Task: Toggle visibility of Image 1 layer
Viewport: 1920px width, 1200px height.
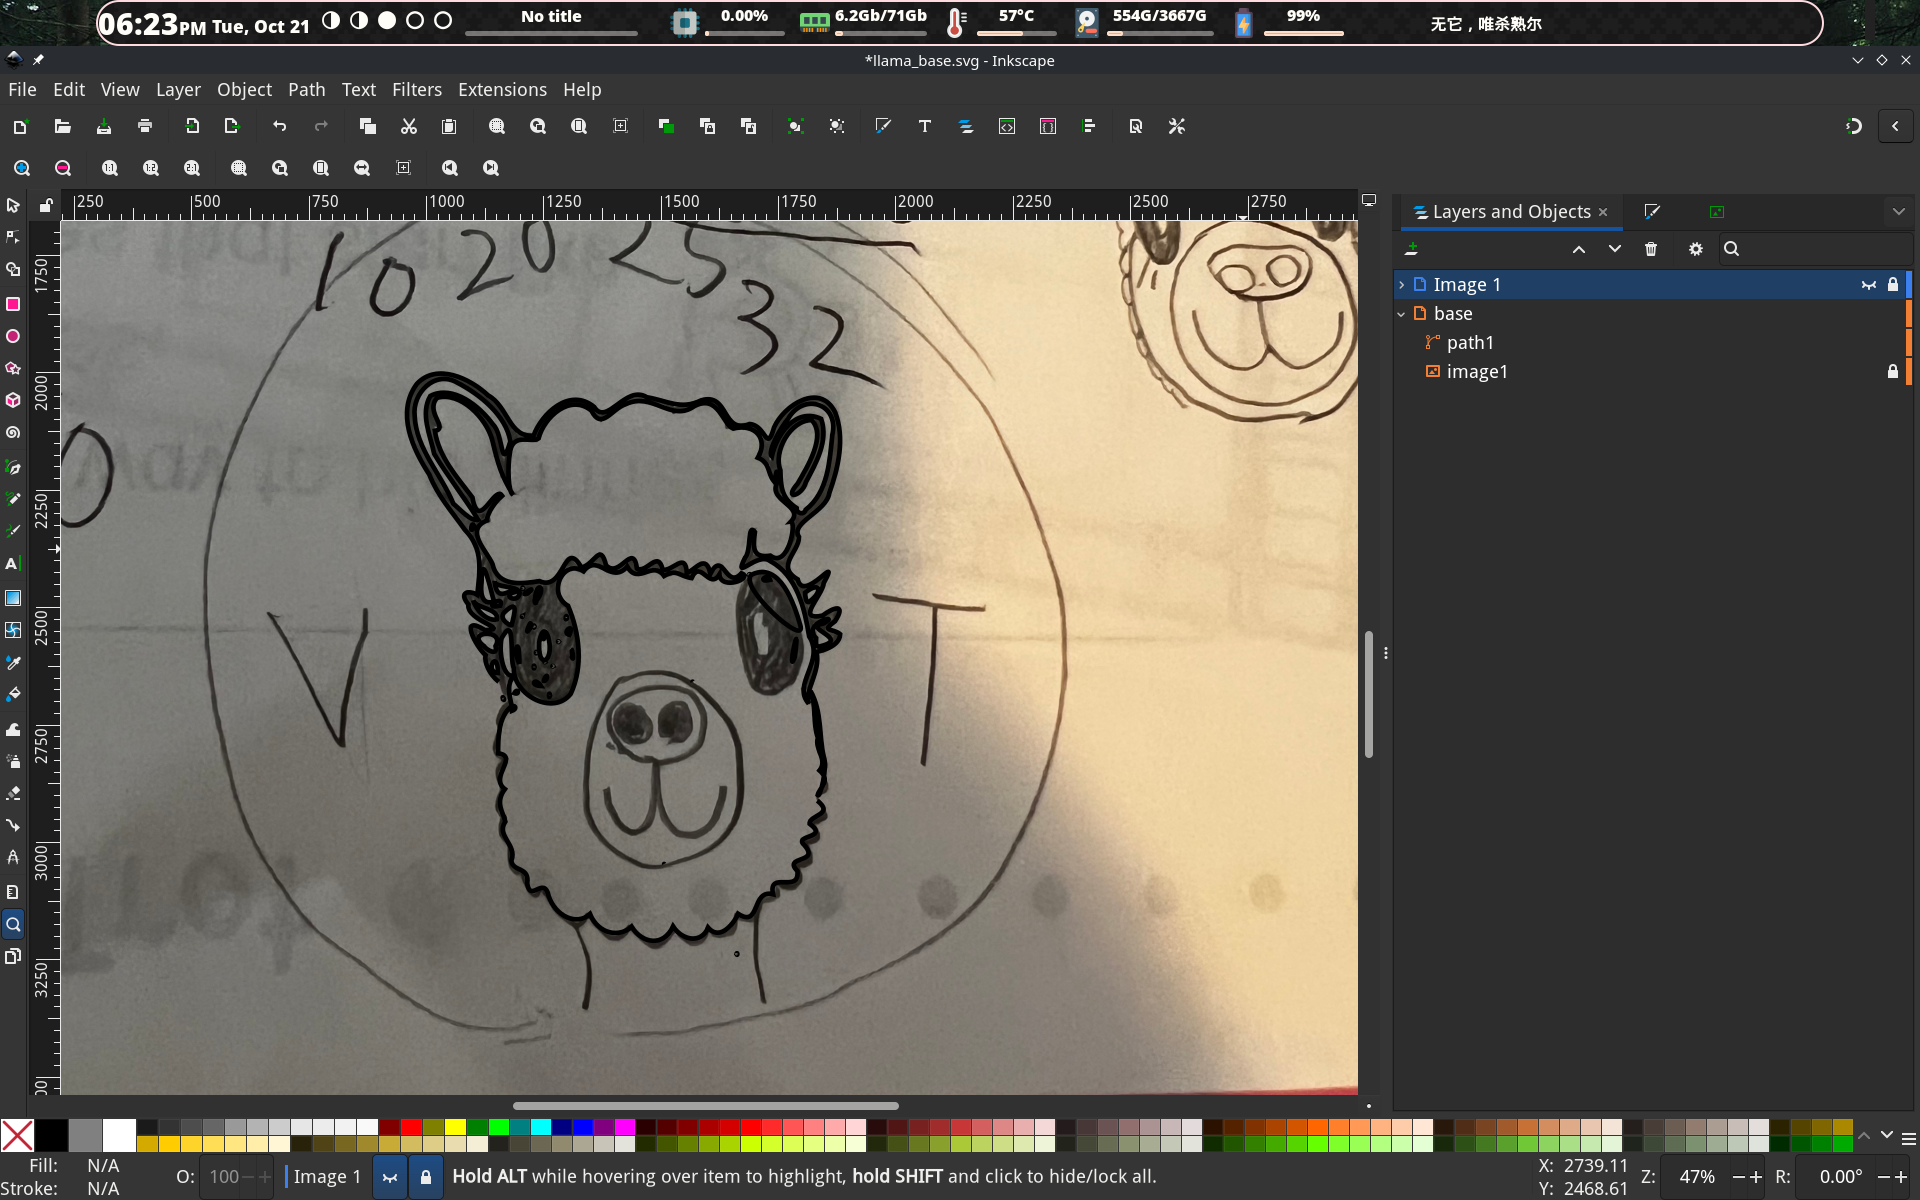Action: pos(1868,285)
